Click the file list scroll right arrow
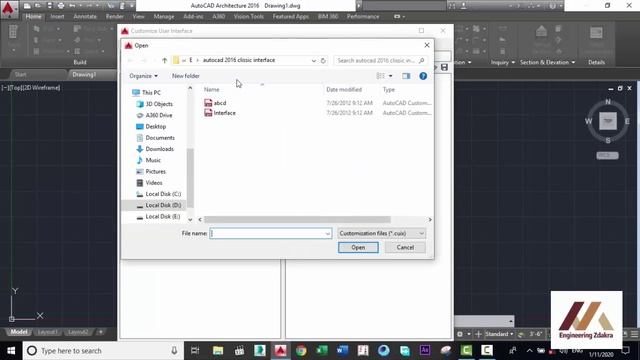 pos(430,220)
